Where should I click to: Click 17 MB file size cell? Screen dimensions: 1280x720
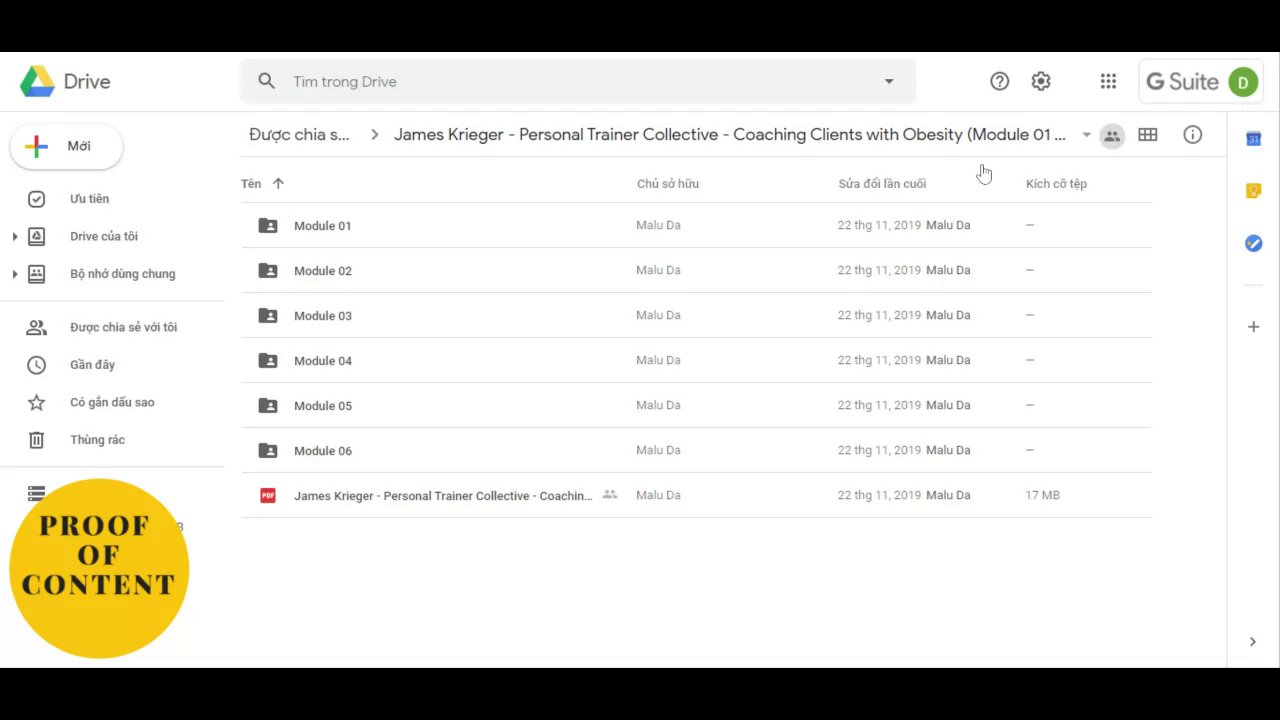pos(1042,495)
